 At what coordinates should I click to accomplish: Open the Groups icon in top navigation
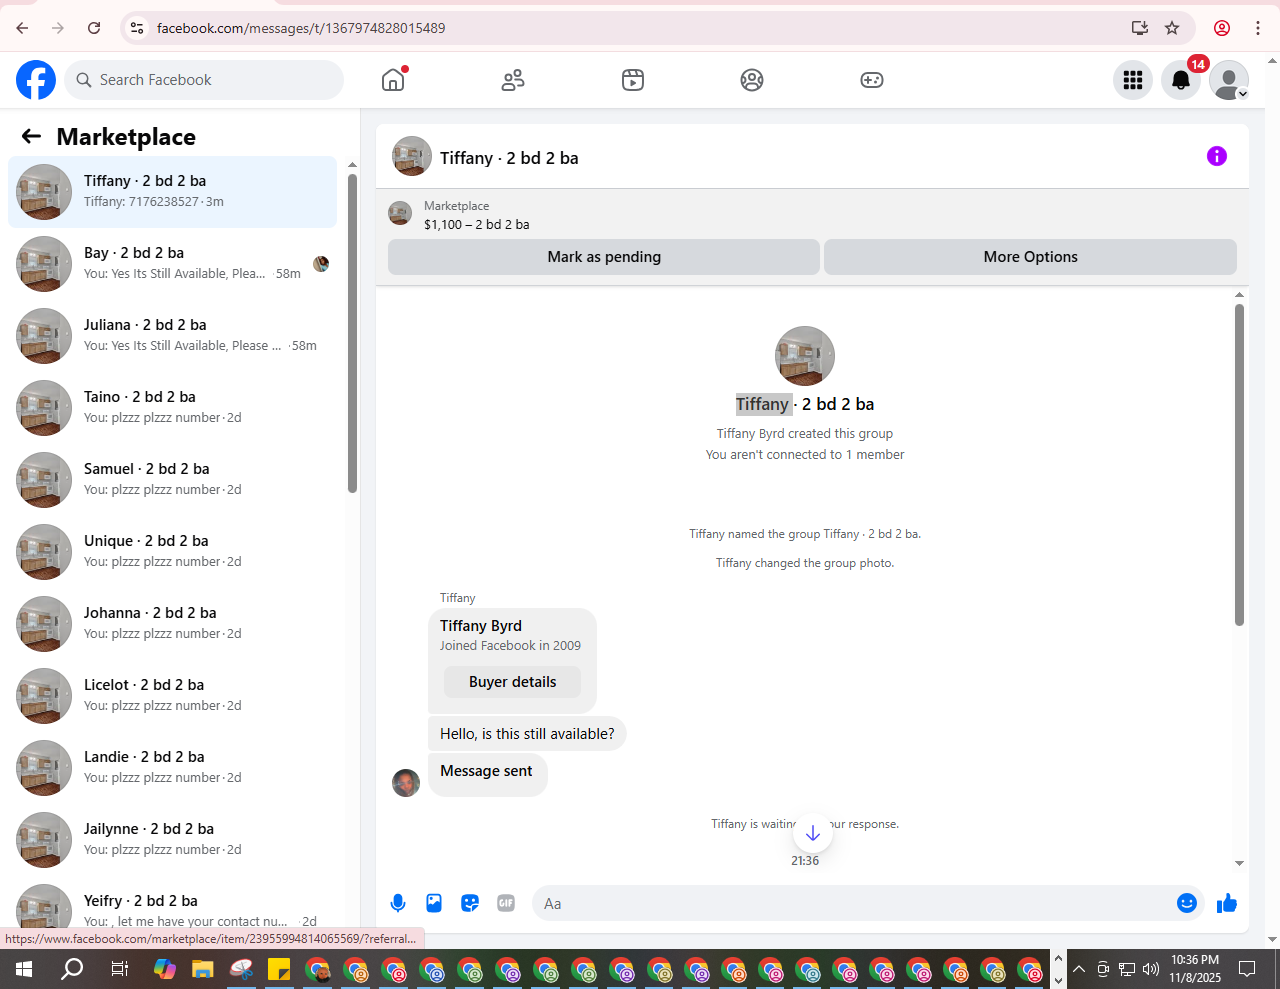752,80
